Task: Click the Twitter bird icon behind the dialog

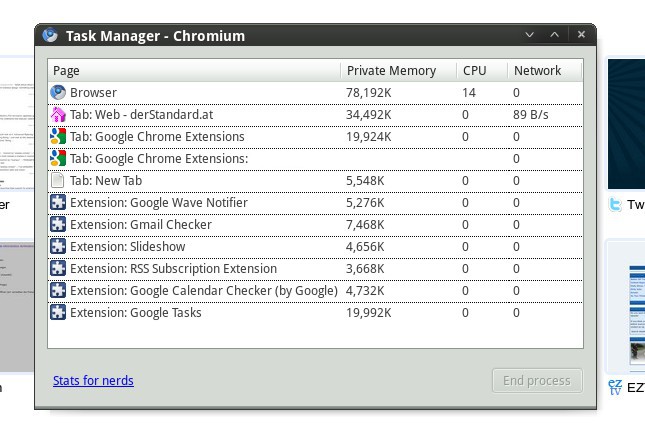Action: [616, 205]
